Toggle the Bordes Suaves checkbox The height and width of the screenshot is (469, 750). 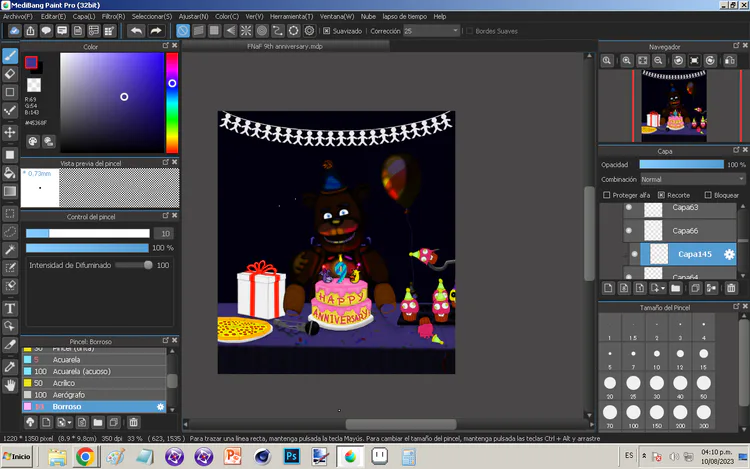pos(470,31)
